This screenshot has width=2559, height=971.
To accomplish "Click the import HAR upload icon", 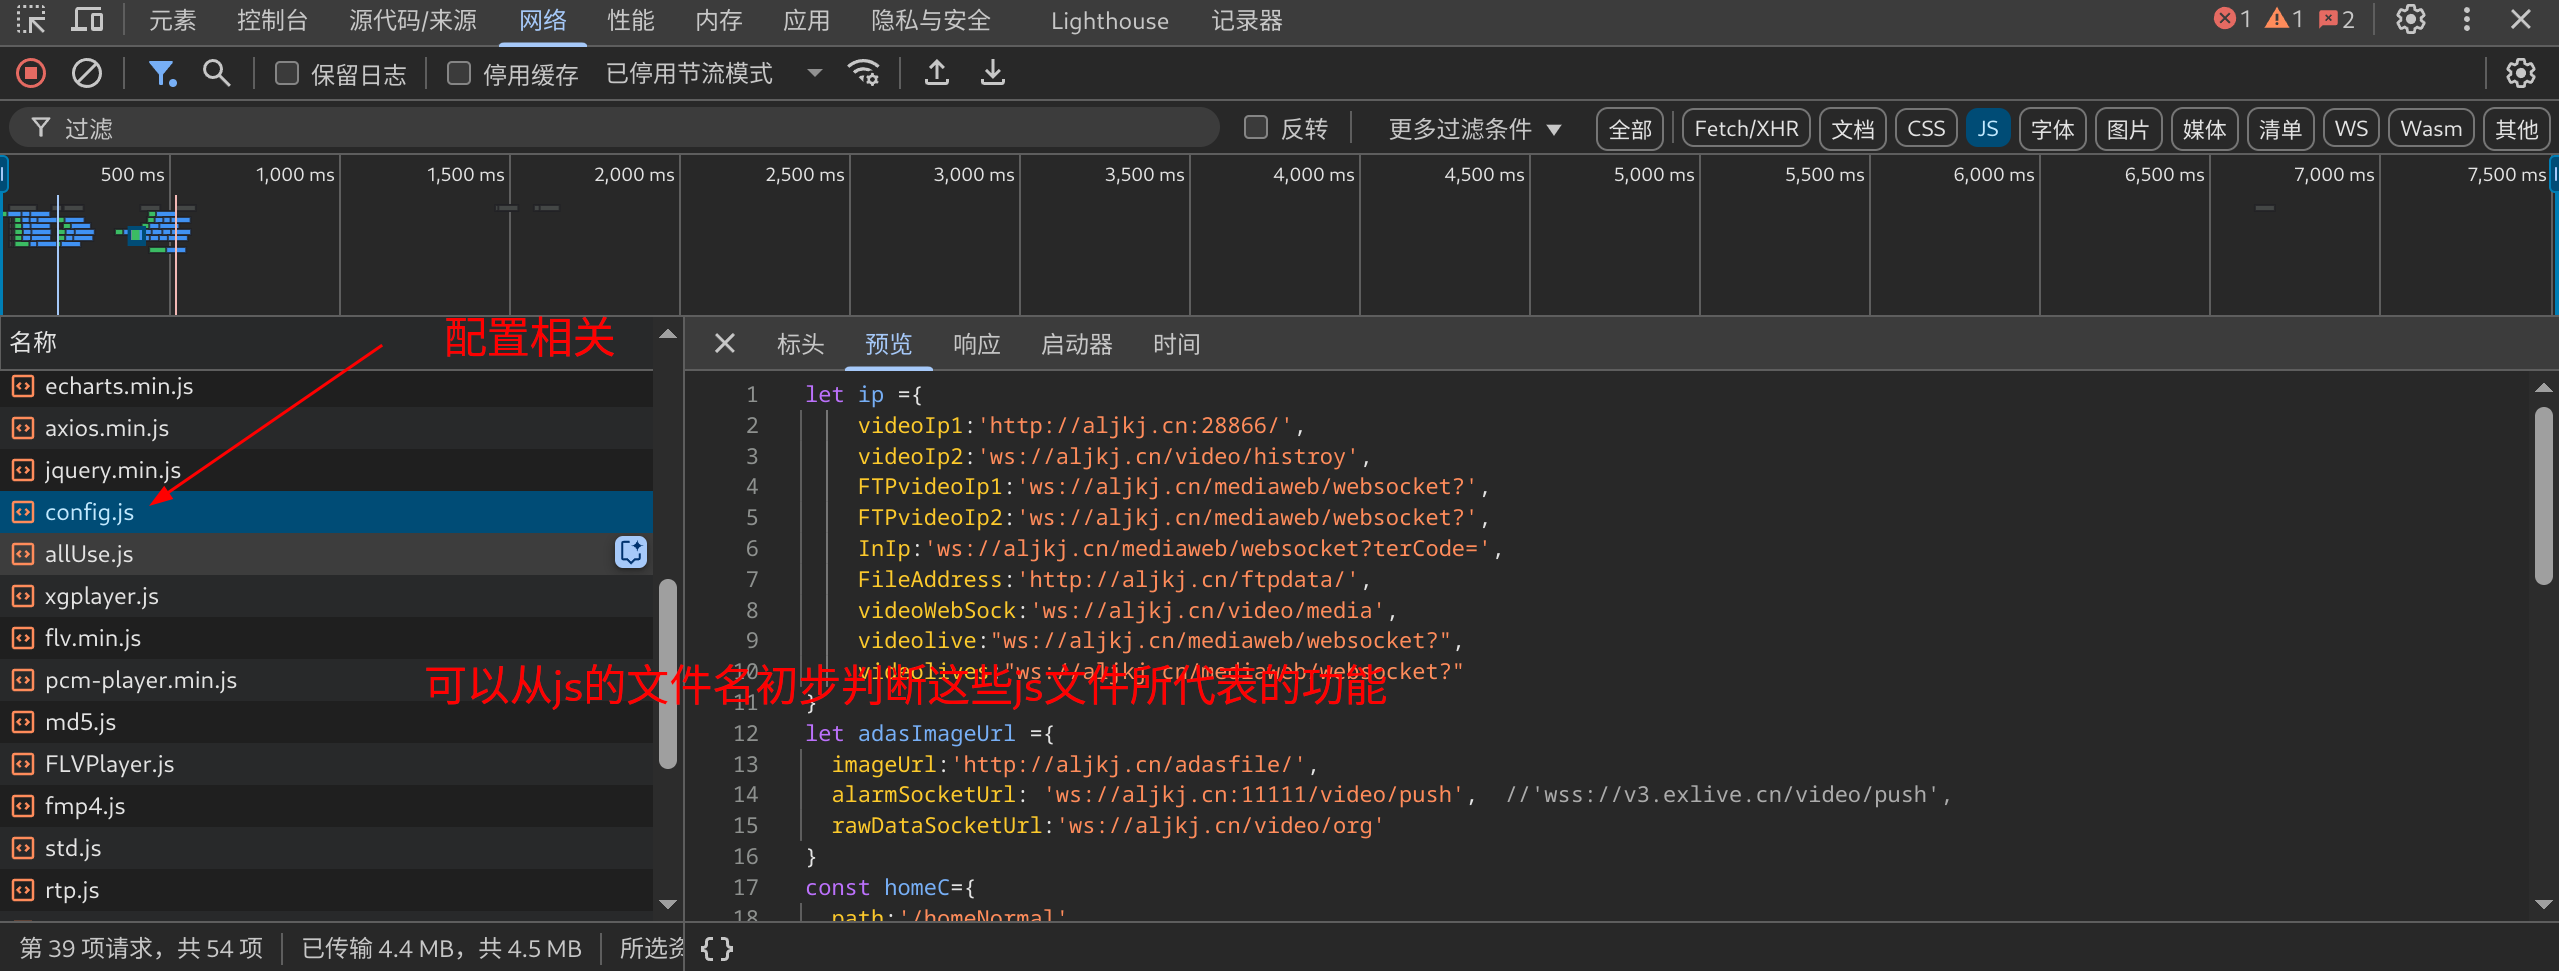I will tap(936, 73).
